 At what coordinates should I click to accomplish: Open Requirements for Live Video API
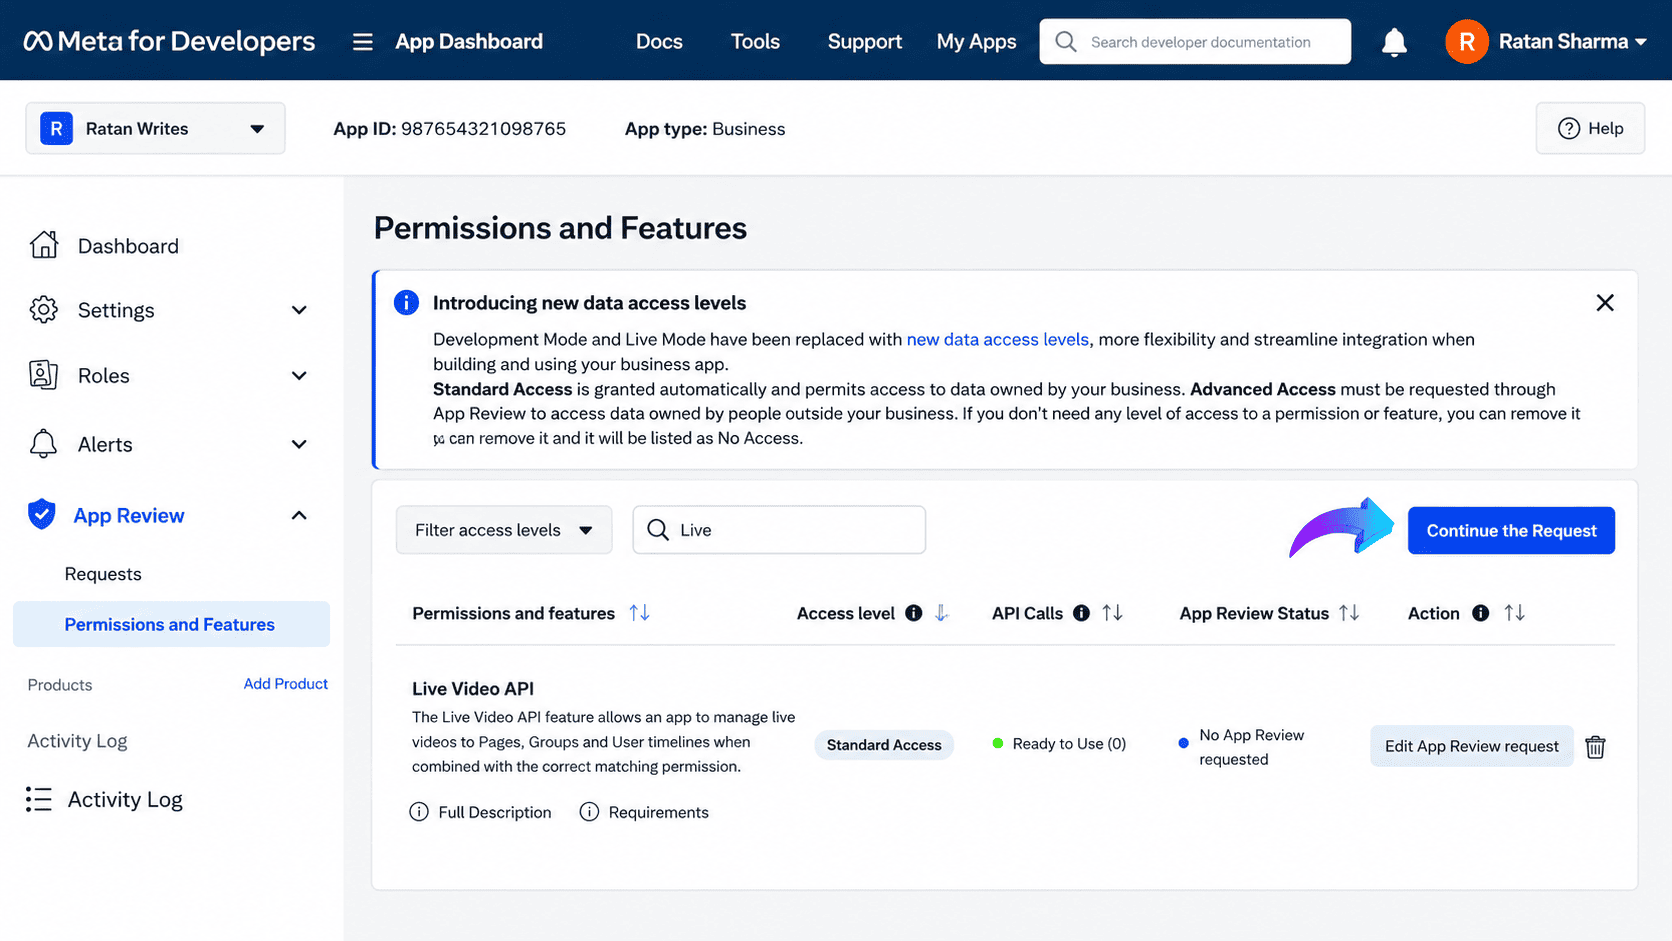click(x=658, y=812)
